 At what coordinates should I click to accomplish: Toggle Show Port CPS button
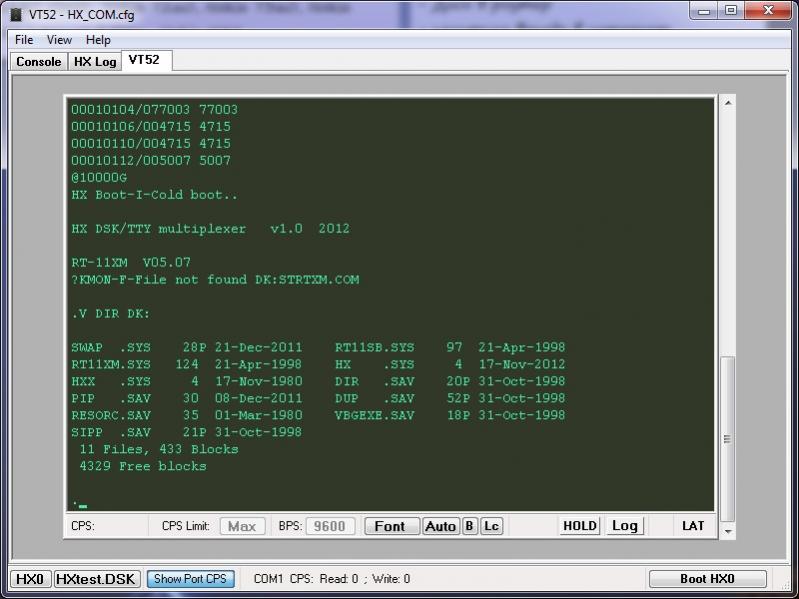(x=190, y=579)
